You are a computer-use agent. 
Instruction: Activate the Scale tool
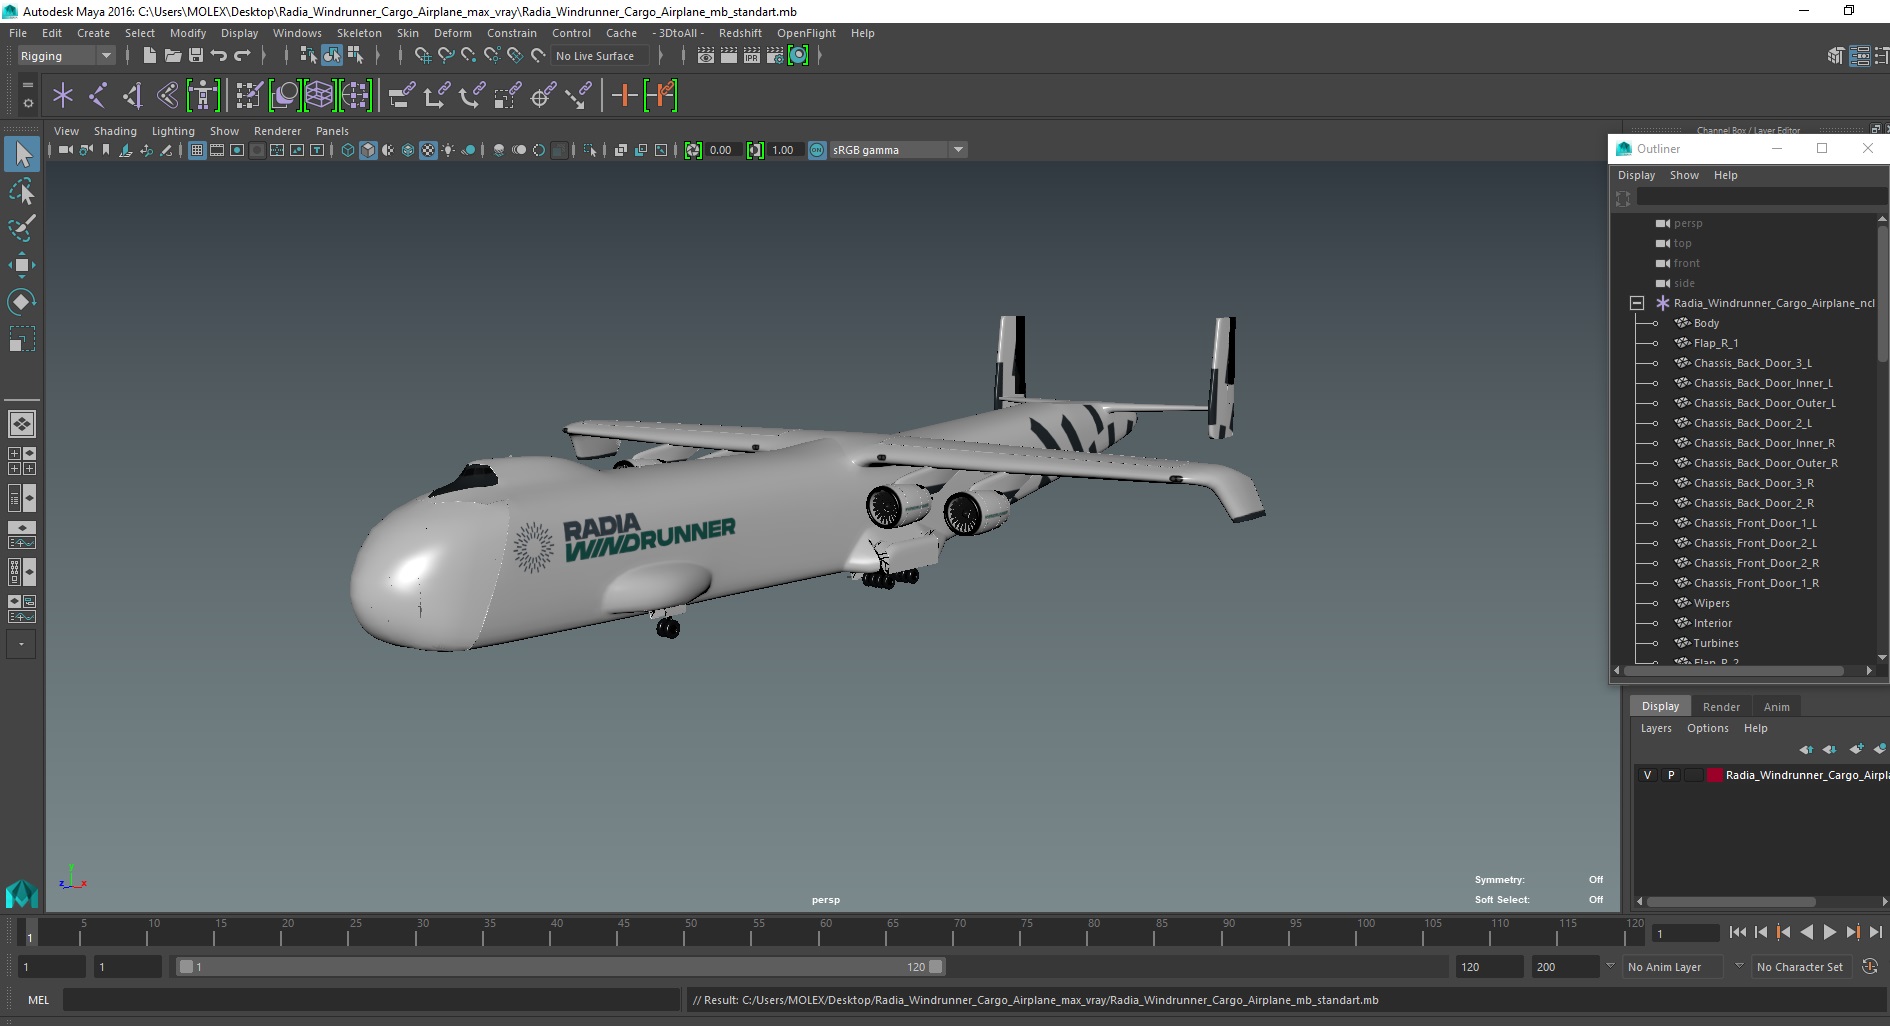[x=22, y=339]
